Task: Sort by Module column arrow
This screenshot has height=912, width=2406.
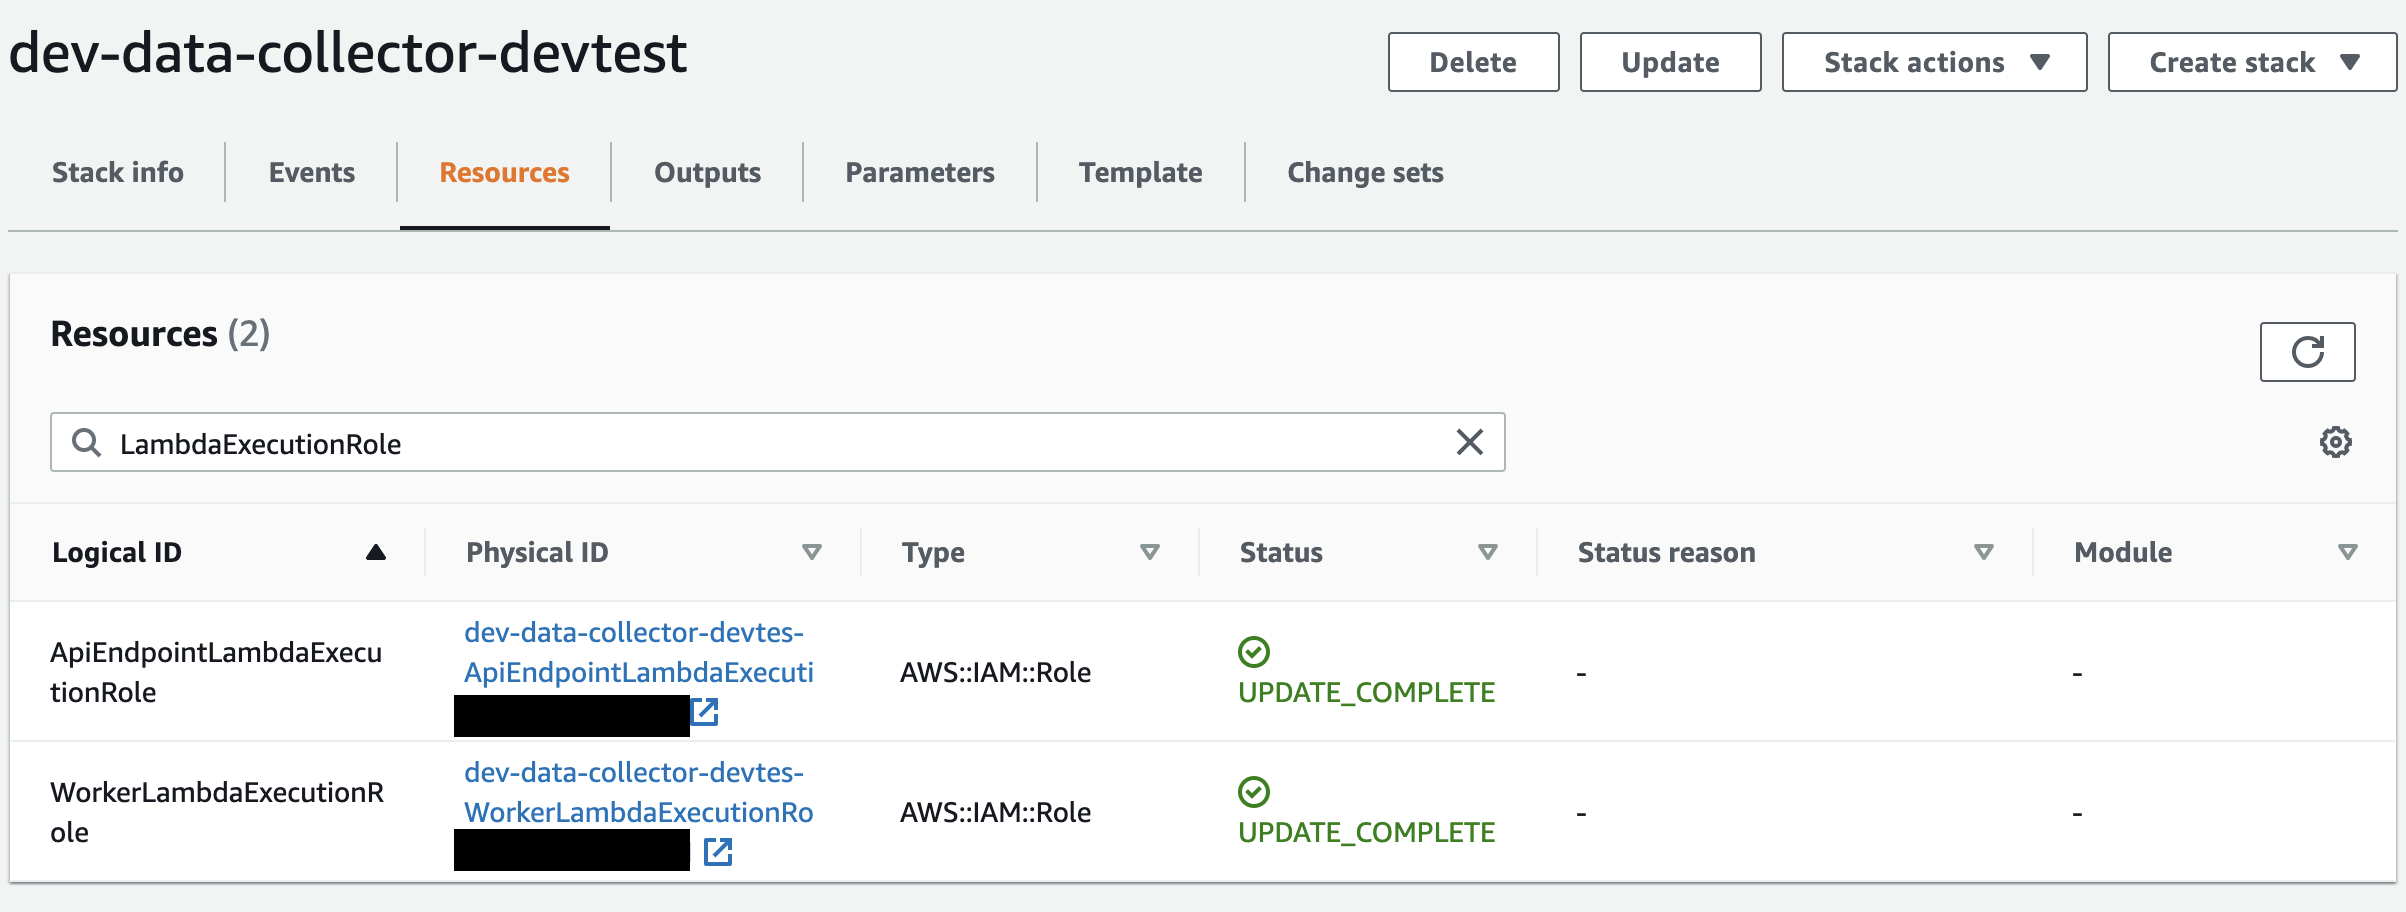Action: tap(2348, 552)
